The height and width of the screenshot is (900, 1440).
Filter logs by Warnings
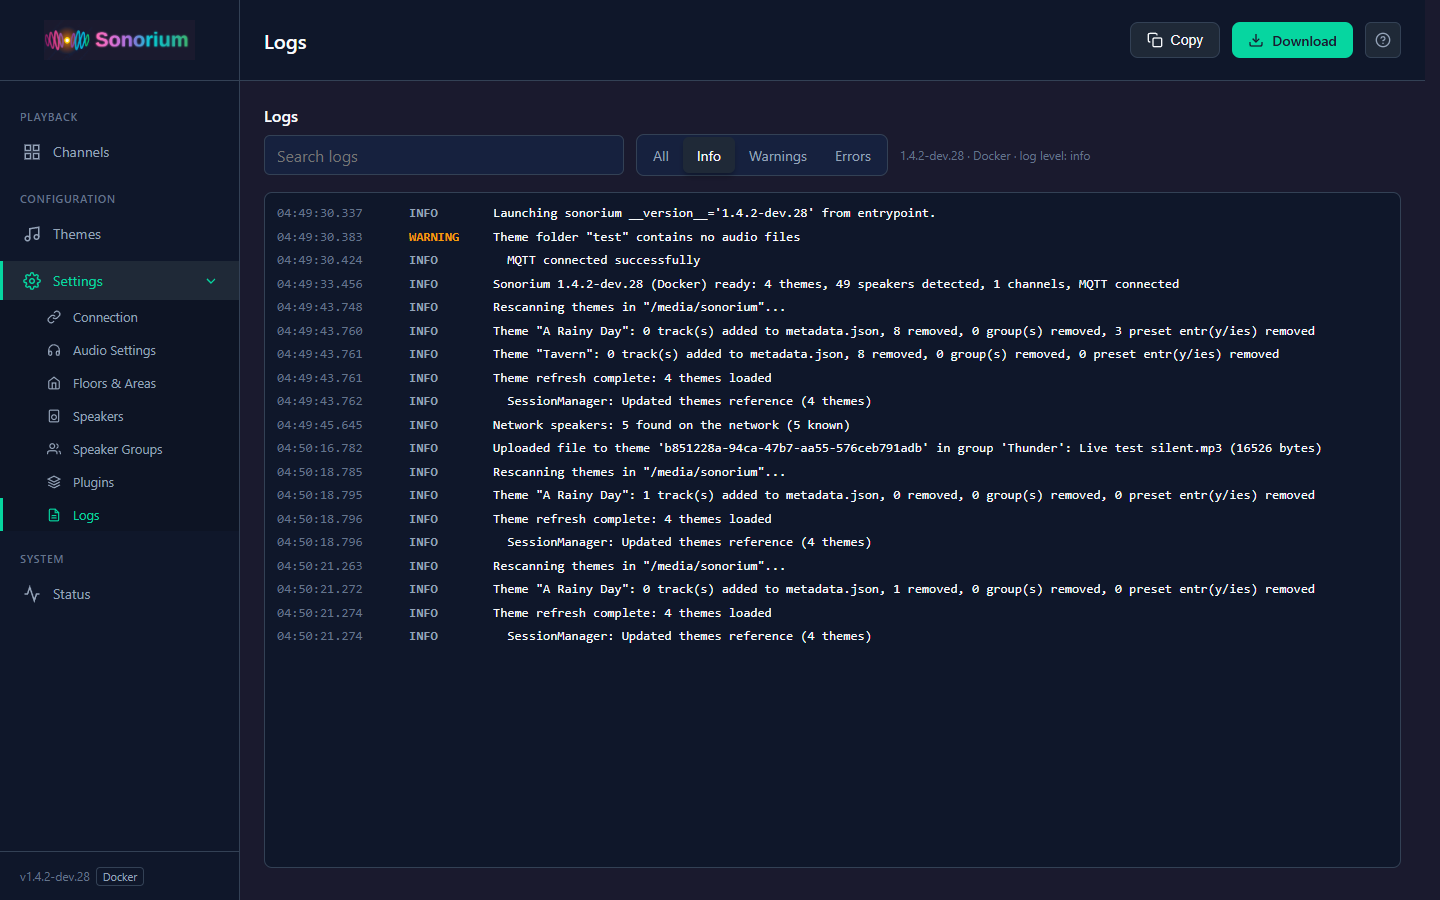click(x=778, y=156)
